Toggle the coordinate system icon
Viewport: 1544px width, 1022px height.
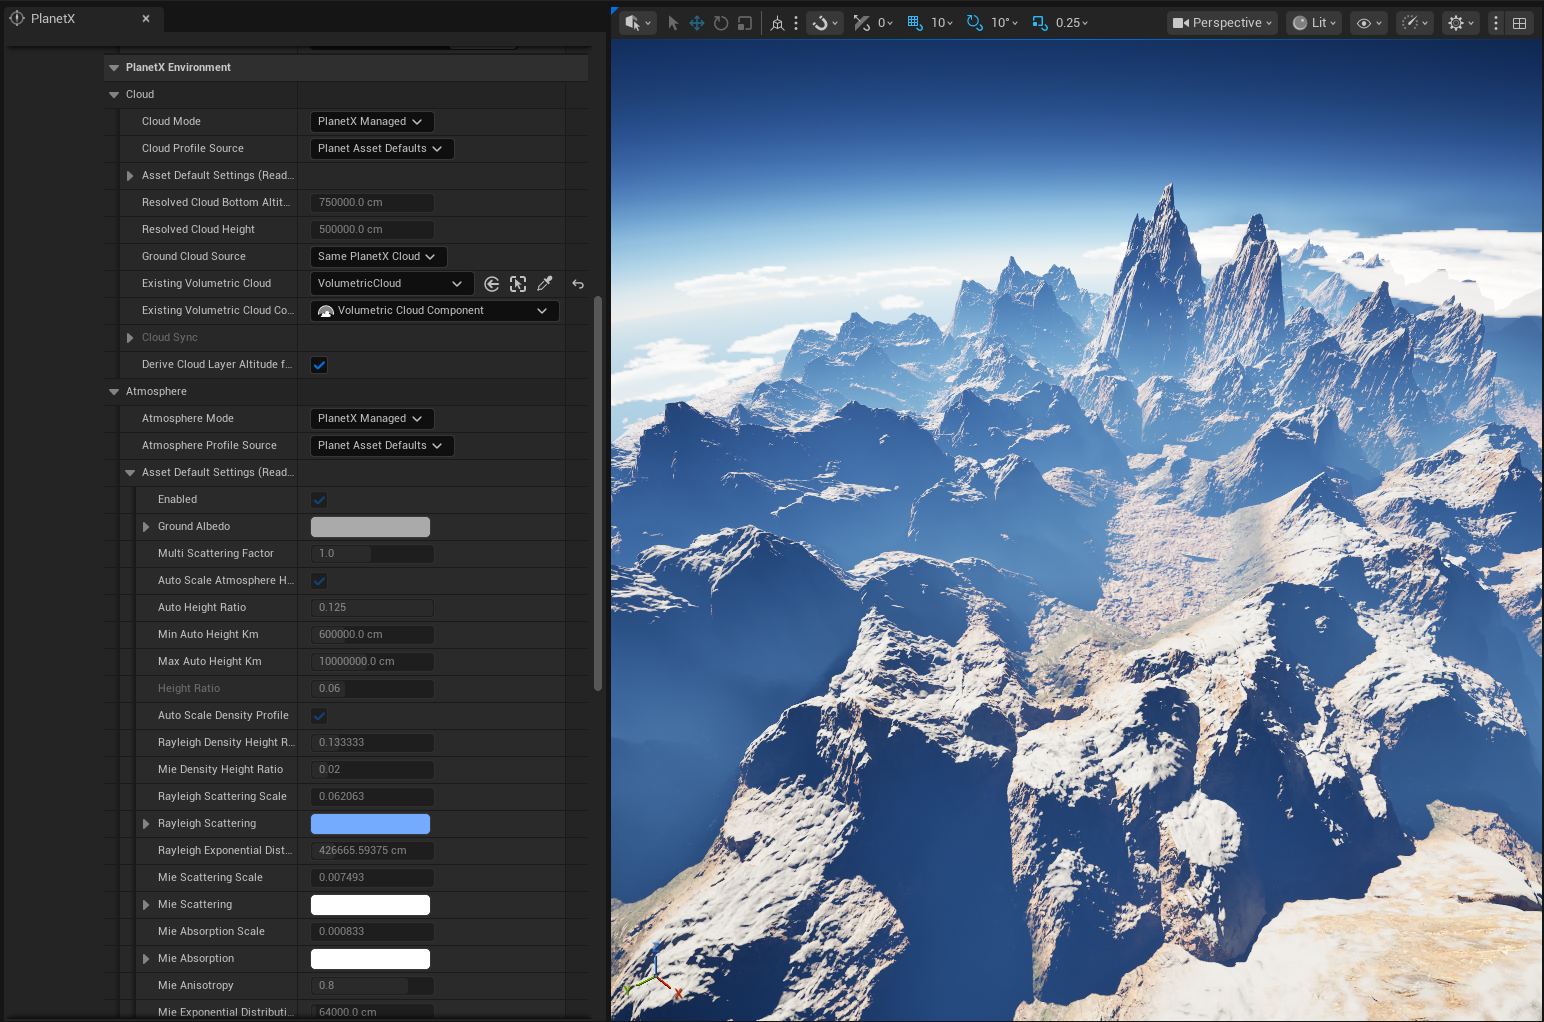pos(777,23)
